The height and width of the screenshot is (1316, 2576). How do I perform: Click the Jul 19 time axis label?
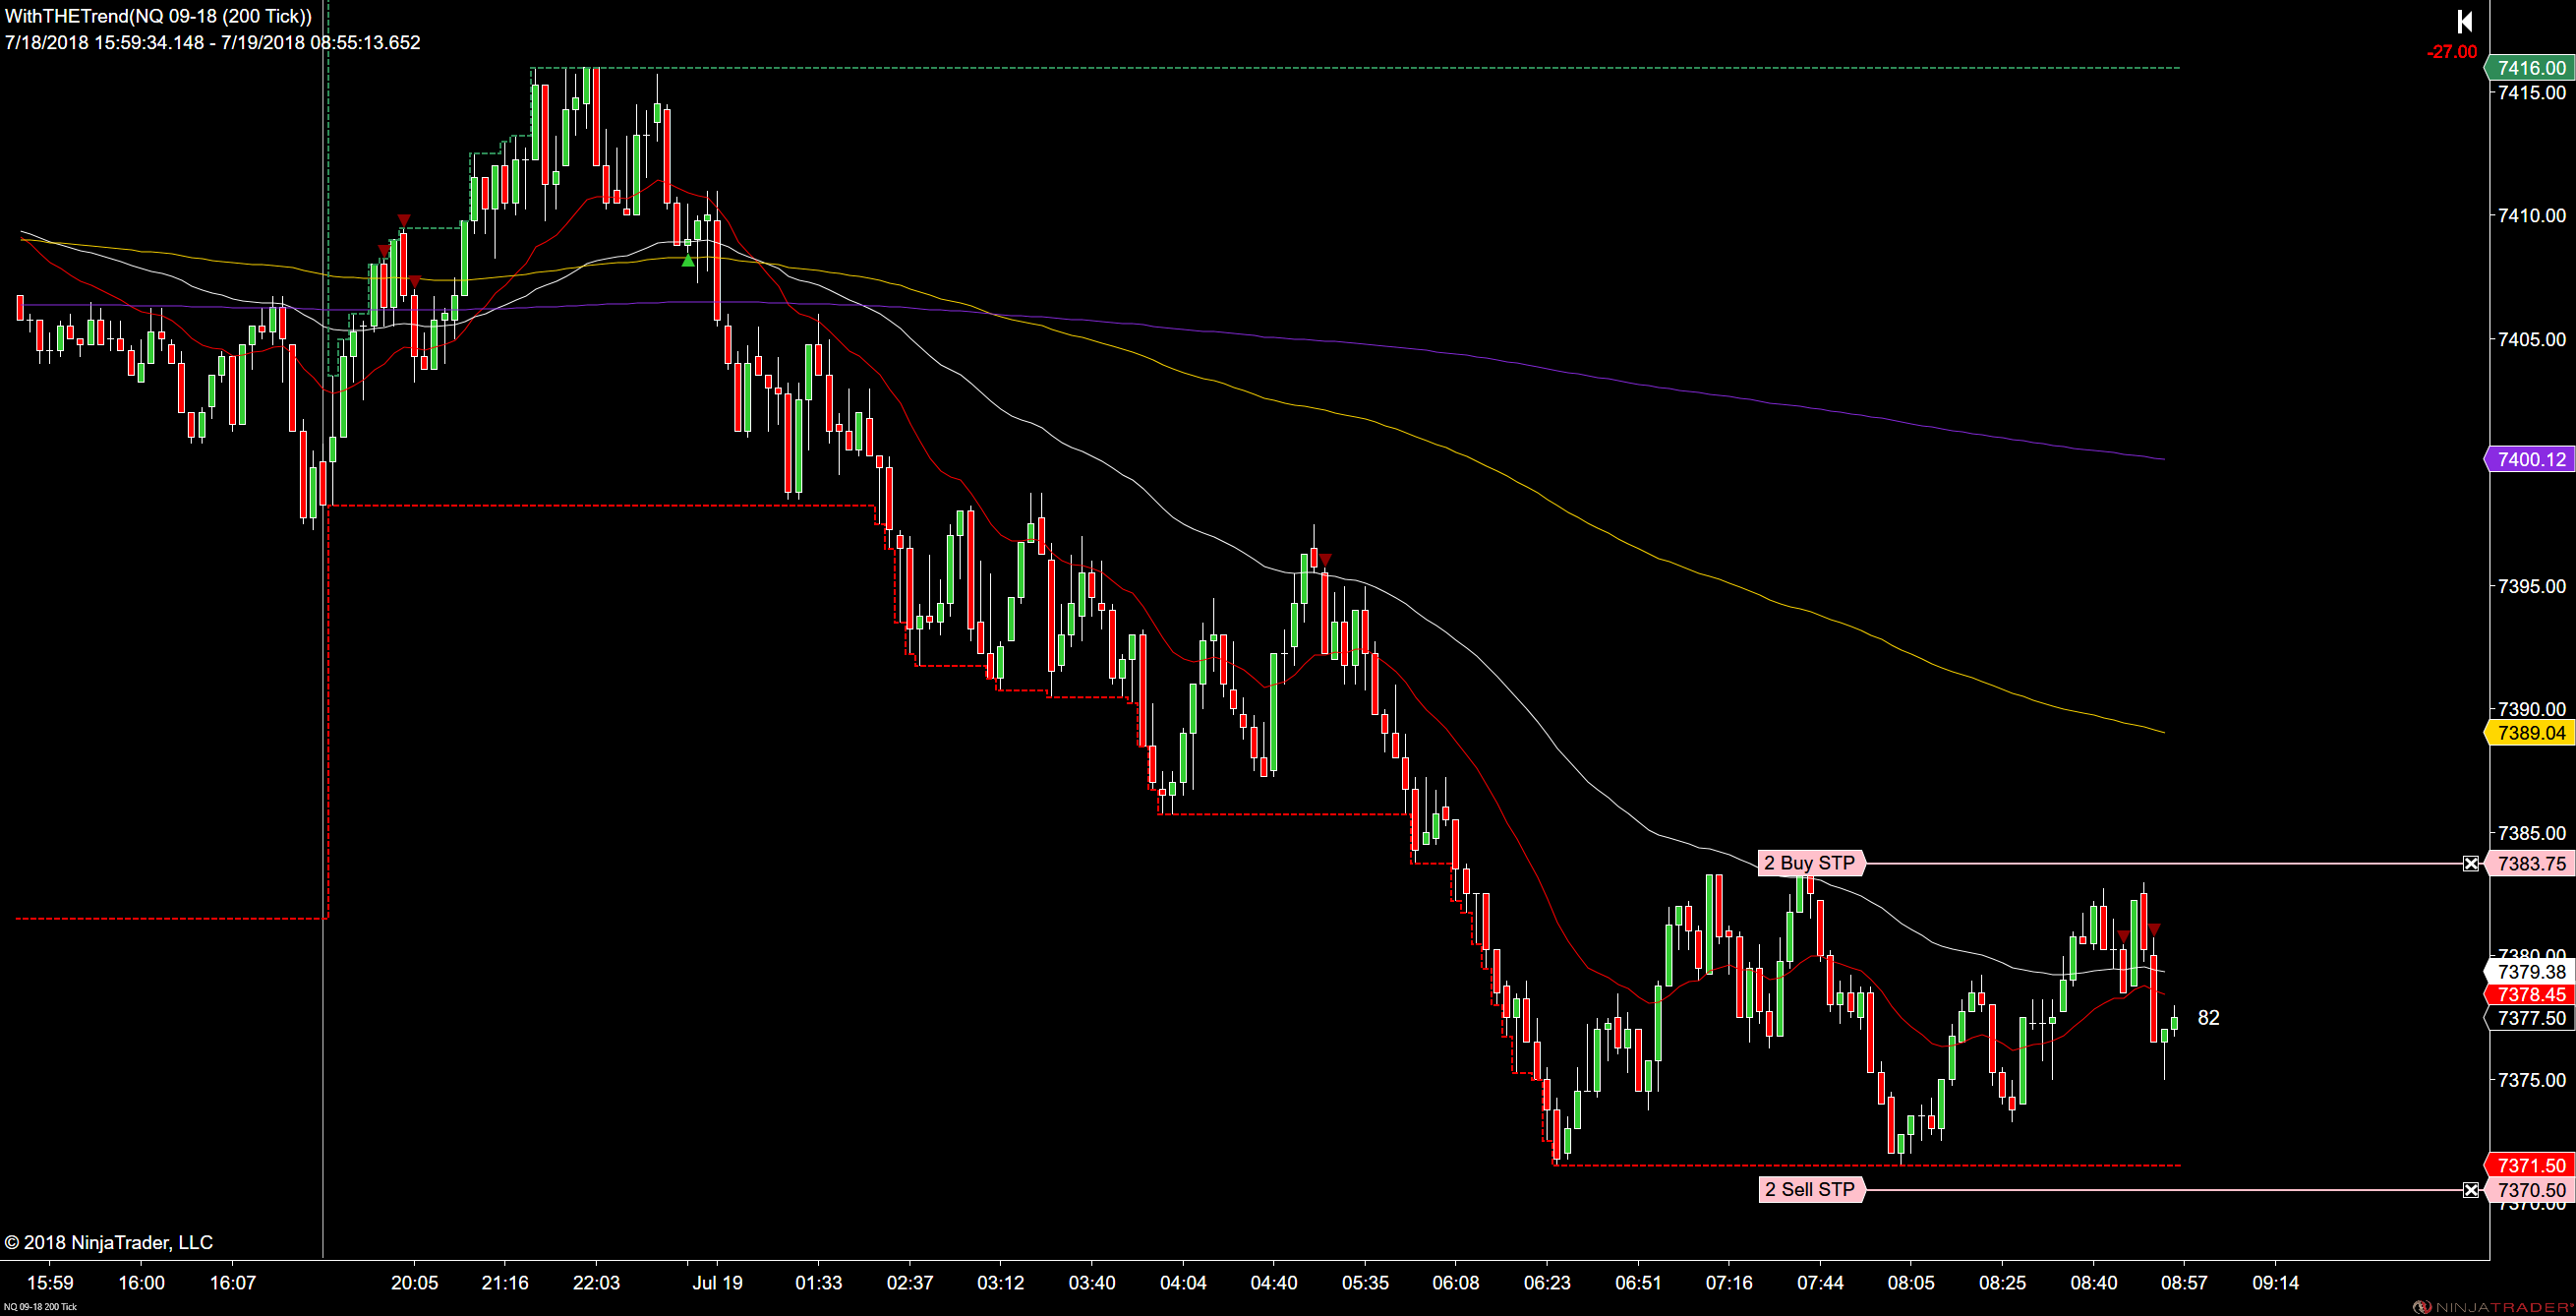717,1282
